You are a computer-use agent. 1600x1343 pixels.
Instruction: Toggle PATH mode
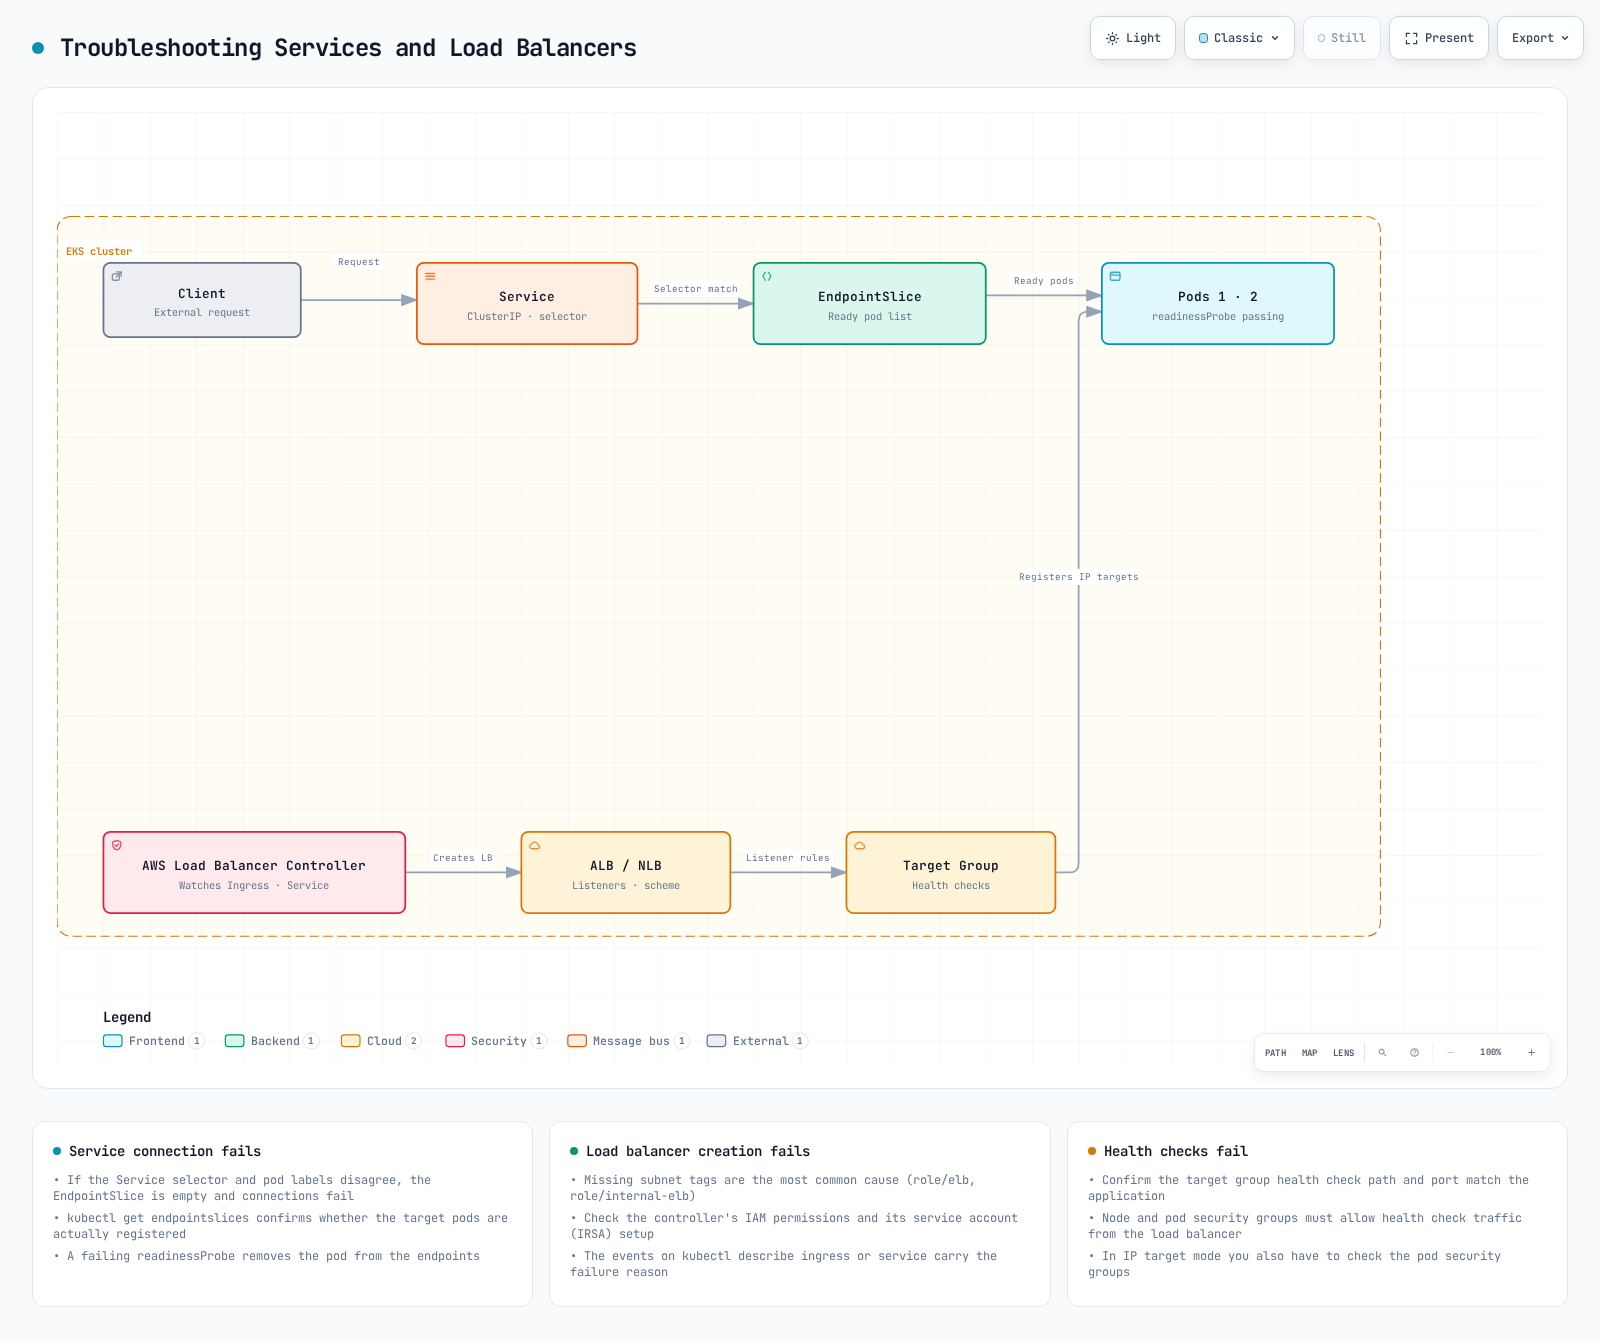click(1276, 1053)
